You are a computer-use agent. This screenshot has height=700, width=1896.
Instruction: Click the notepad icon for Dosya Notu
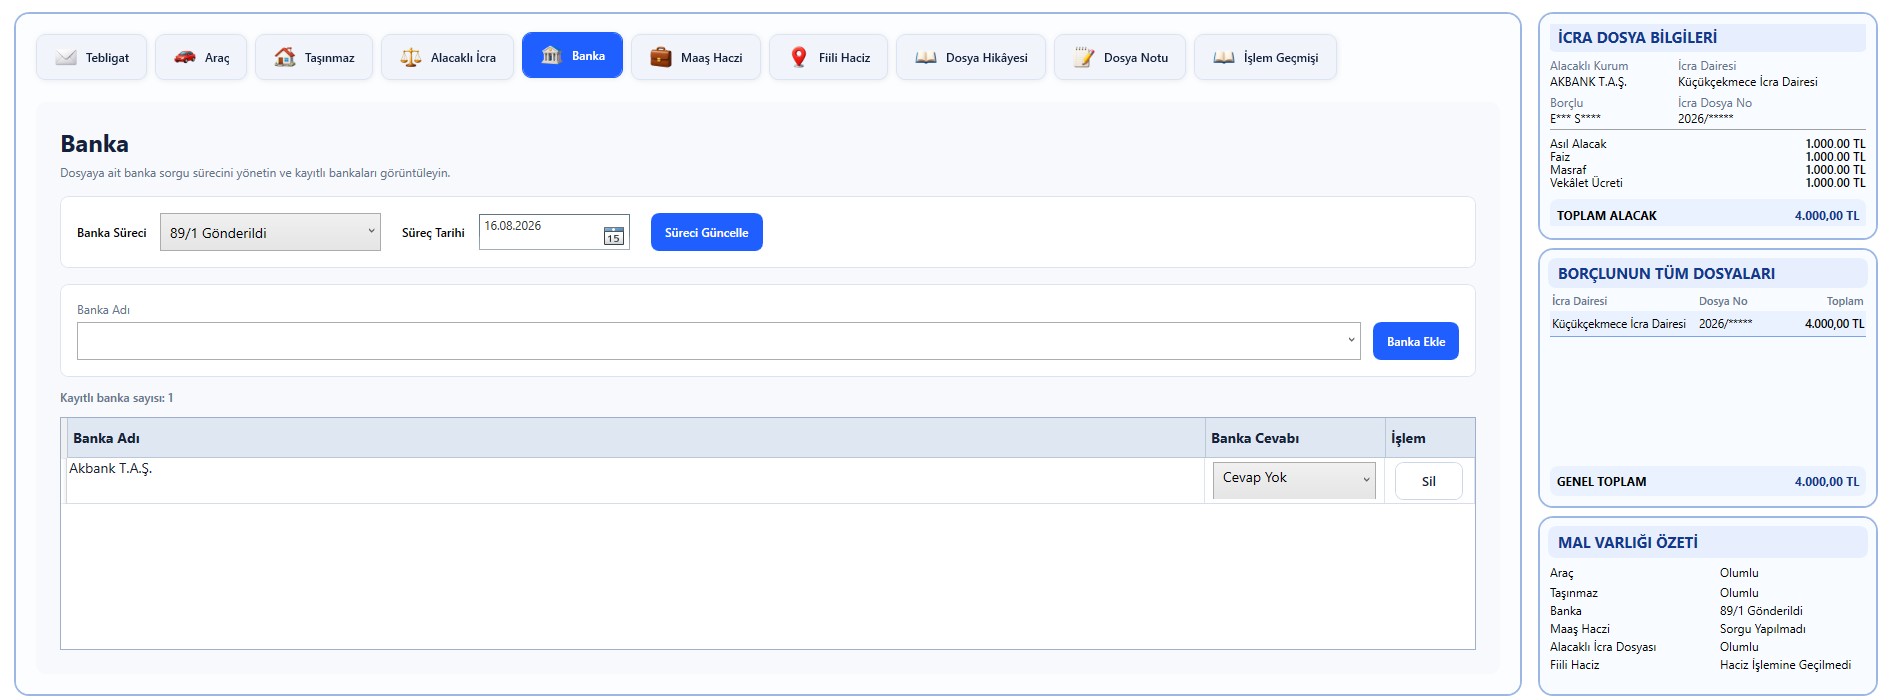coord(1084,57)
